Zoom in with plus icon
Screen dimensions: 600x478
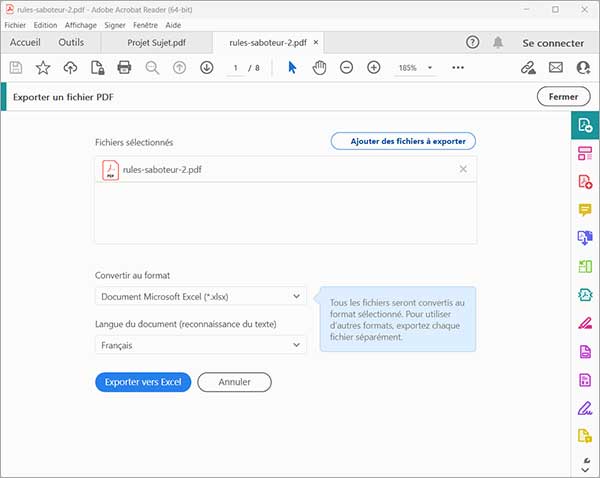373,68
